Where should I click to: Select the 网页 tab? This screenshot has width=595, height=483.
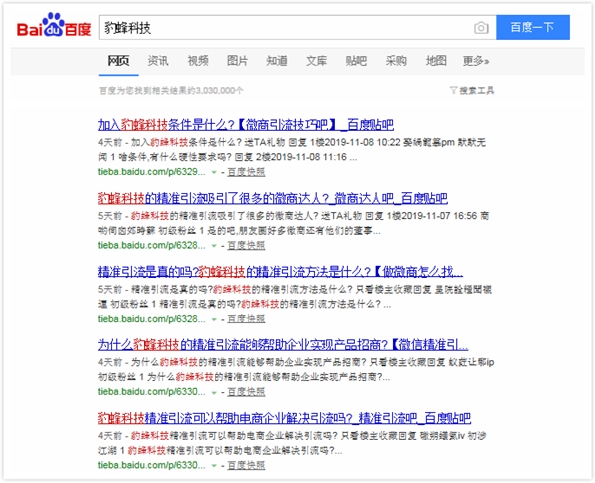click(x=118, y=61)
